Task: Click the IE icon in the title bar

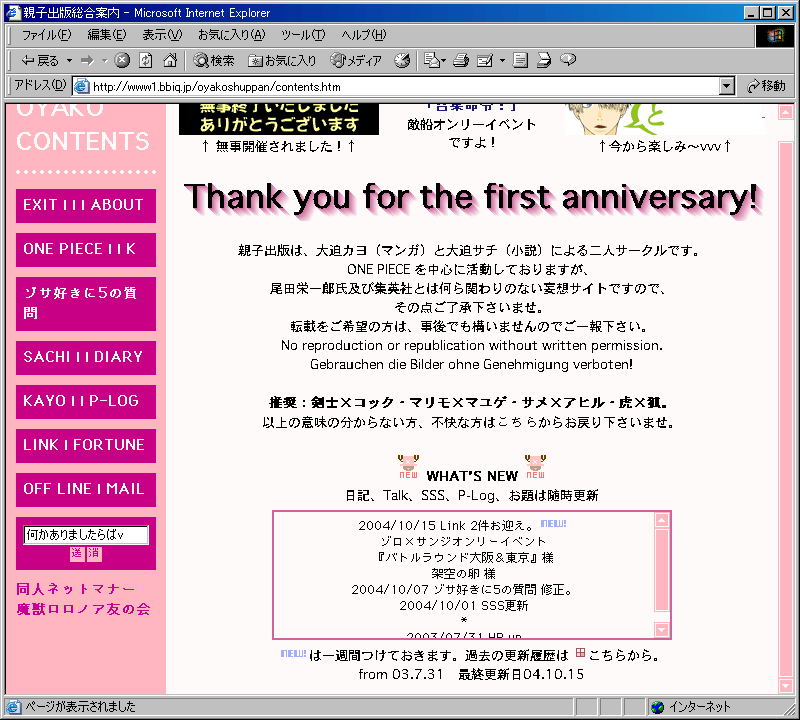Action: tap(13, 12)
